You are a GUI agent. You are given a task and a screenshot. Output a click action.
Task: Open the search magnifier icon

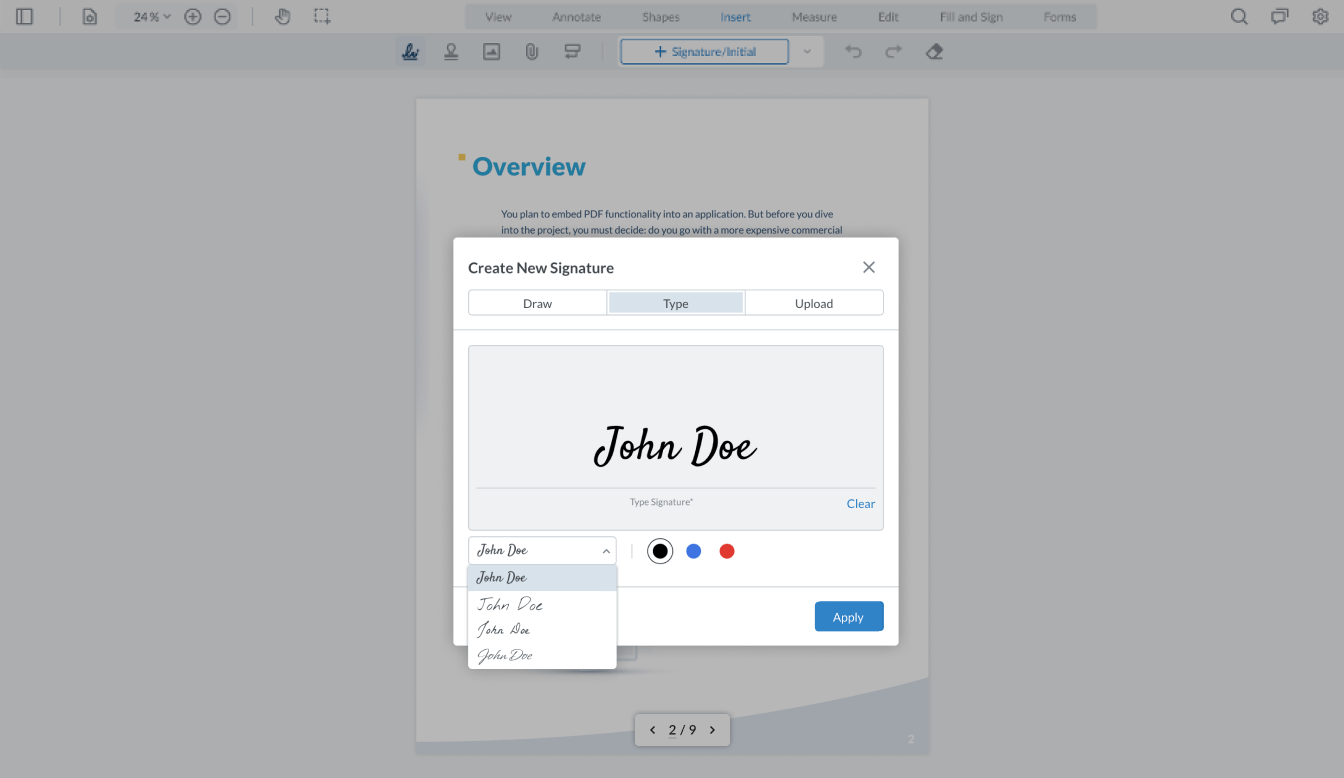[x=1239, y=16]
